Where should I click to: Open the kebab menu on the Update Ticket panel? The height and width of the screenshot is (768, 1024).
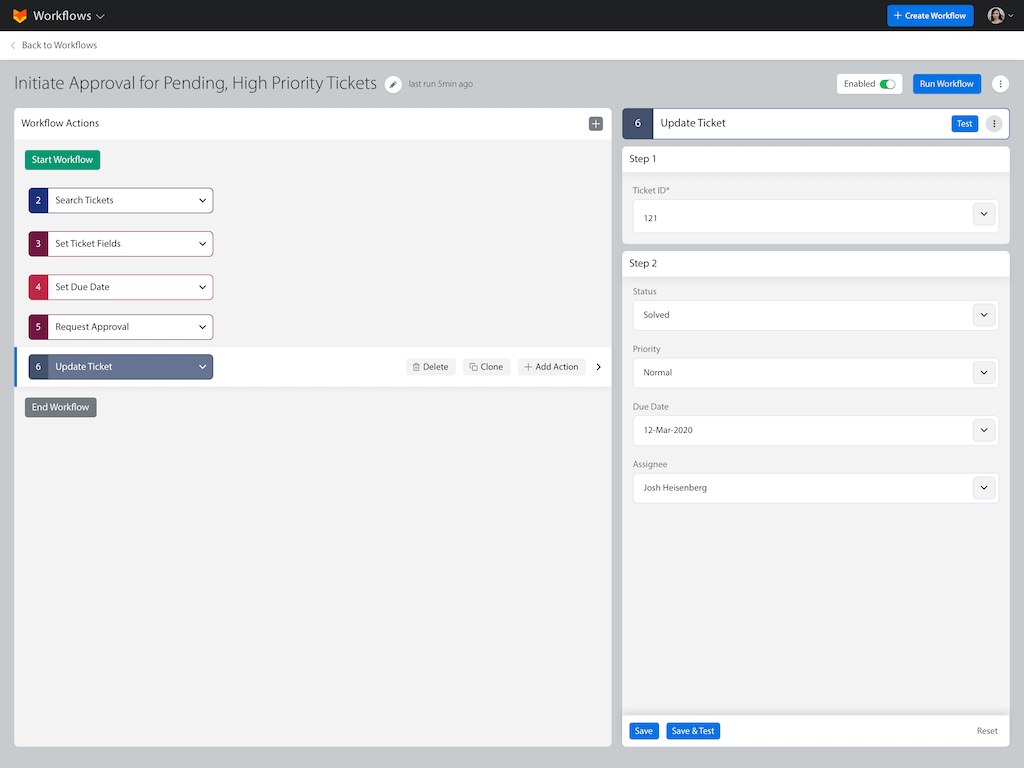click(994, 123)
